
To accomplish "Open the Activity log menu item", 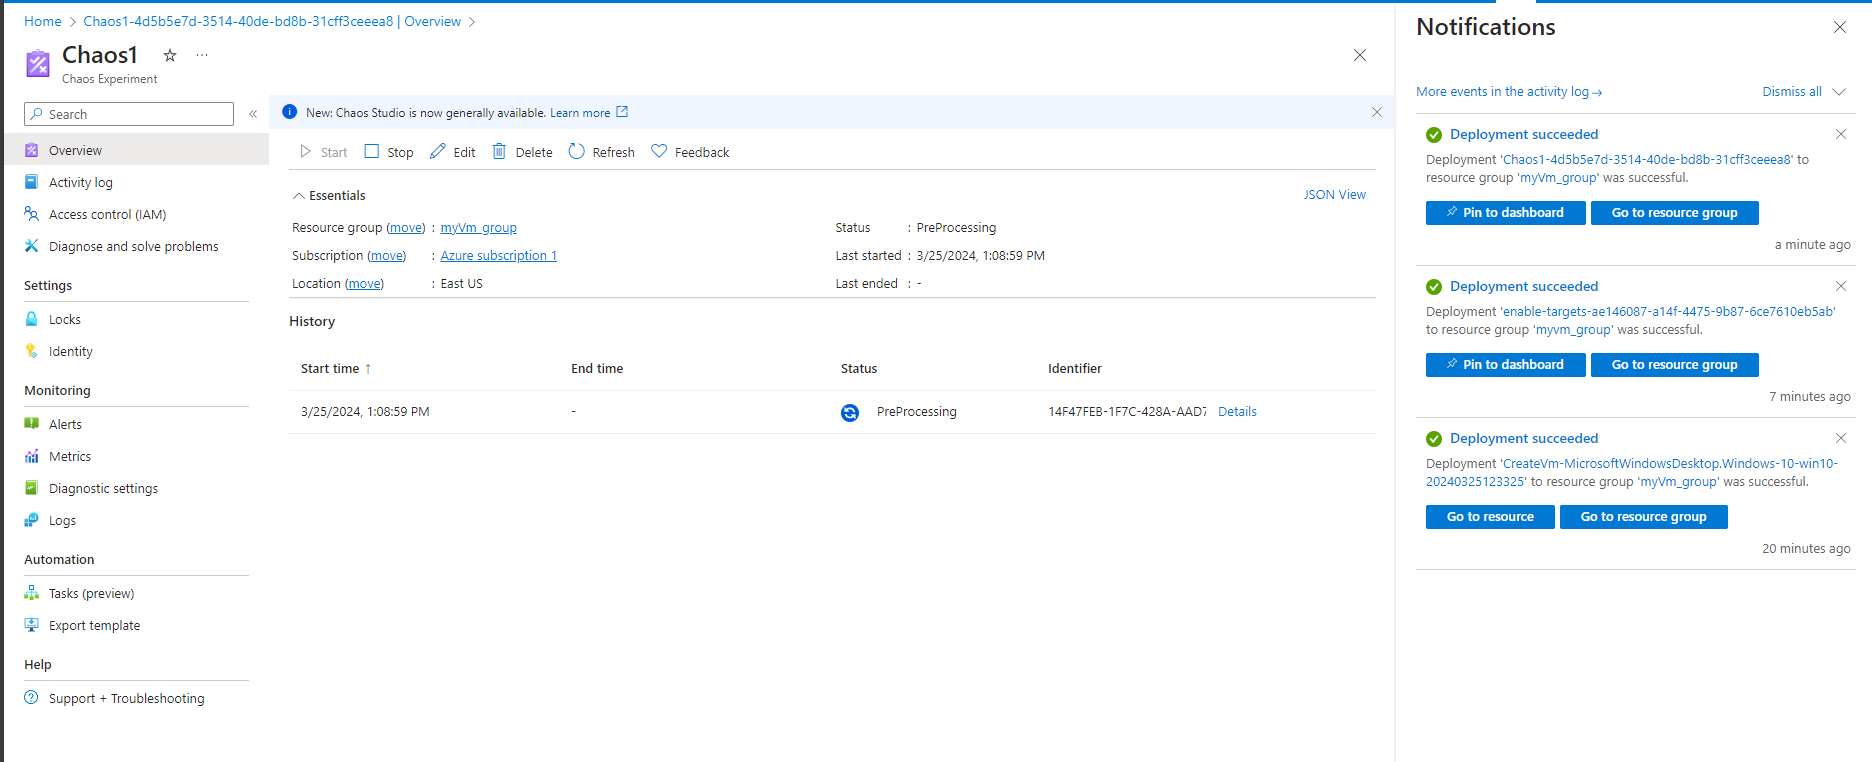I will coord(80,183).
